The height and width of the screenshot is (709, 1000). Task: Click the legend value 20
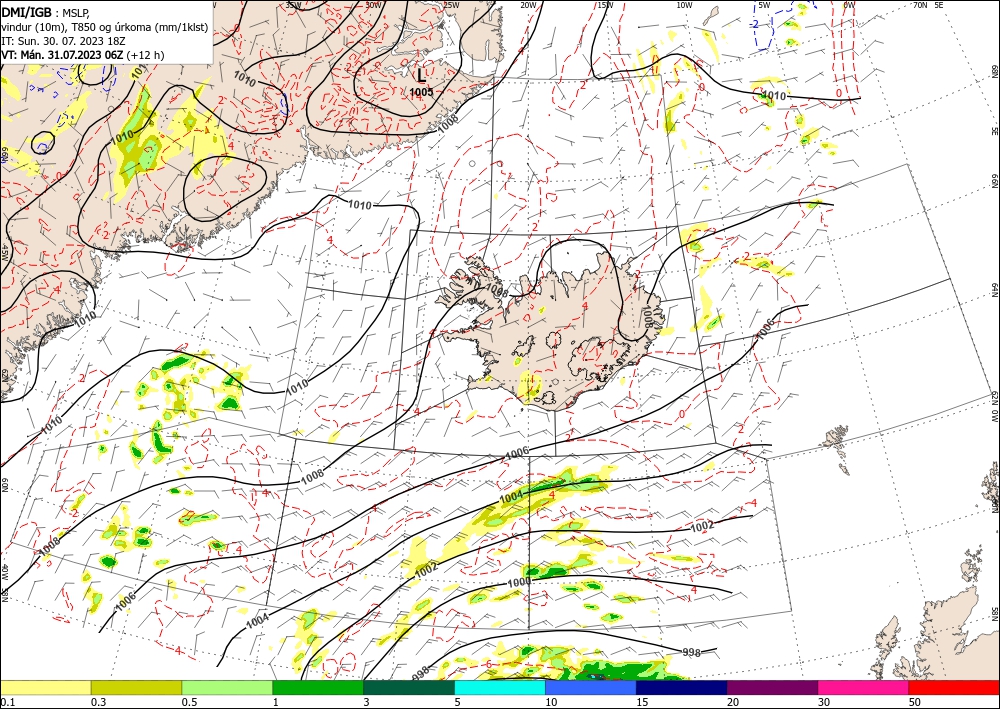click(733, 702)
